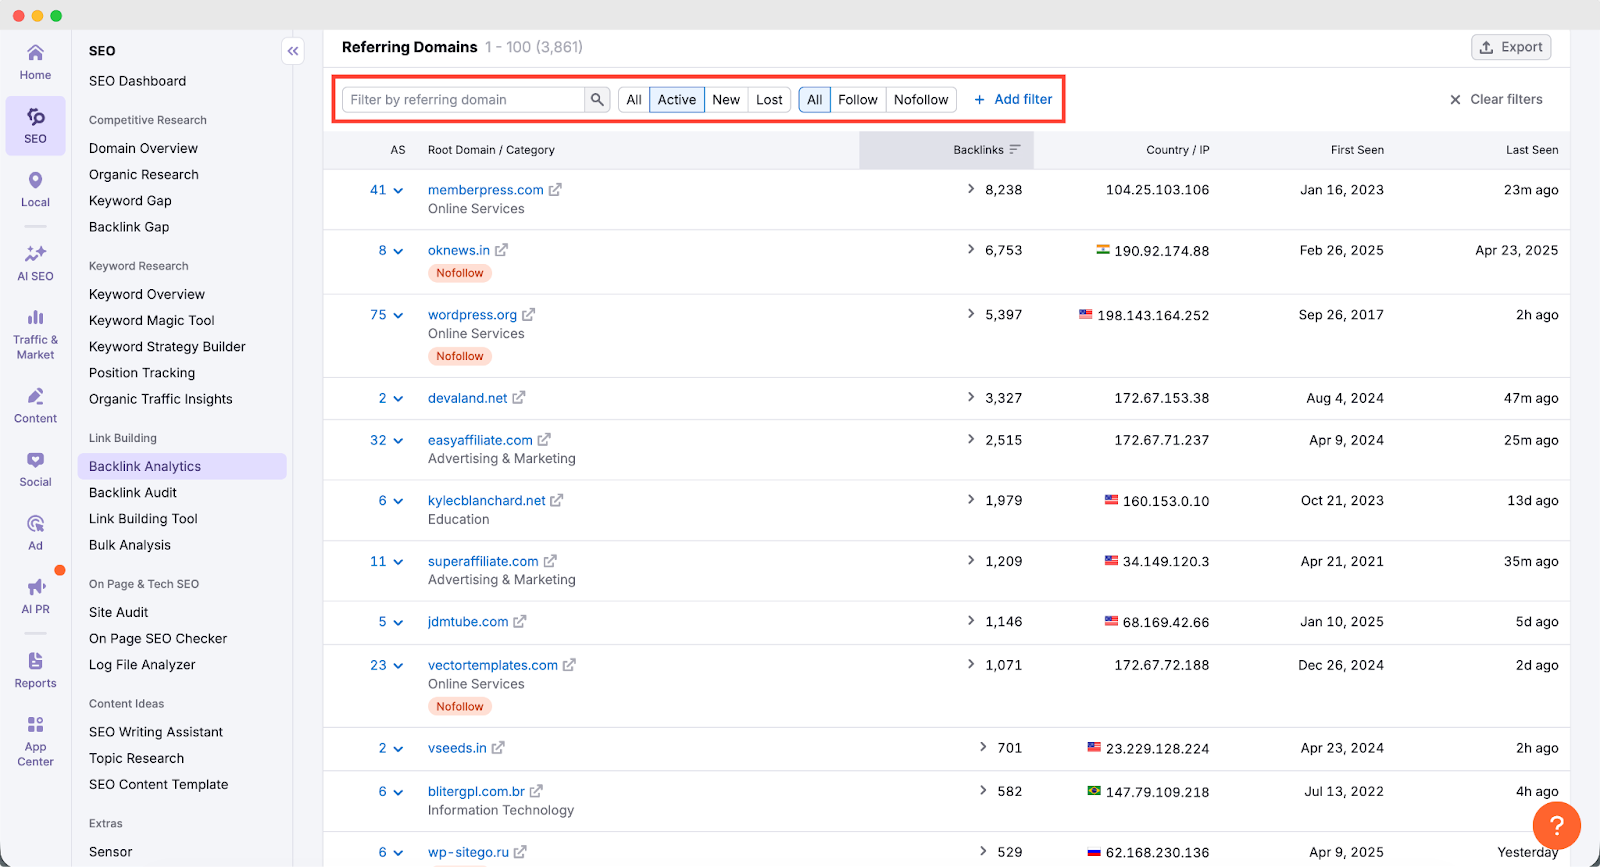Select the All status filter
This screenshot has height=867, width=1600.
pyautogui.click(x=634, y=100)
